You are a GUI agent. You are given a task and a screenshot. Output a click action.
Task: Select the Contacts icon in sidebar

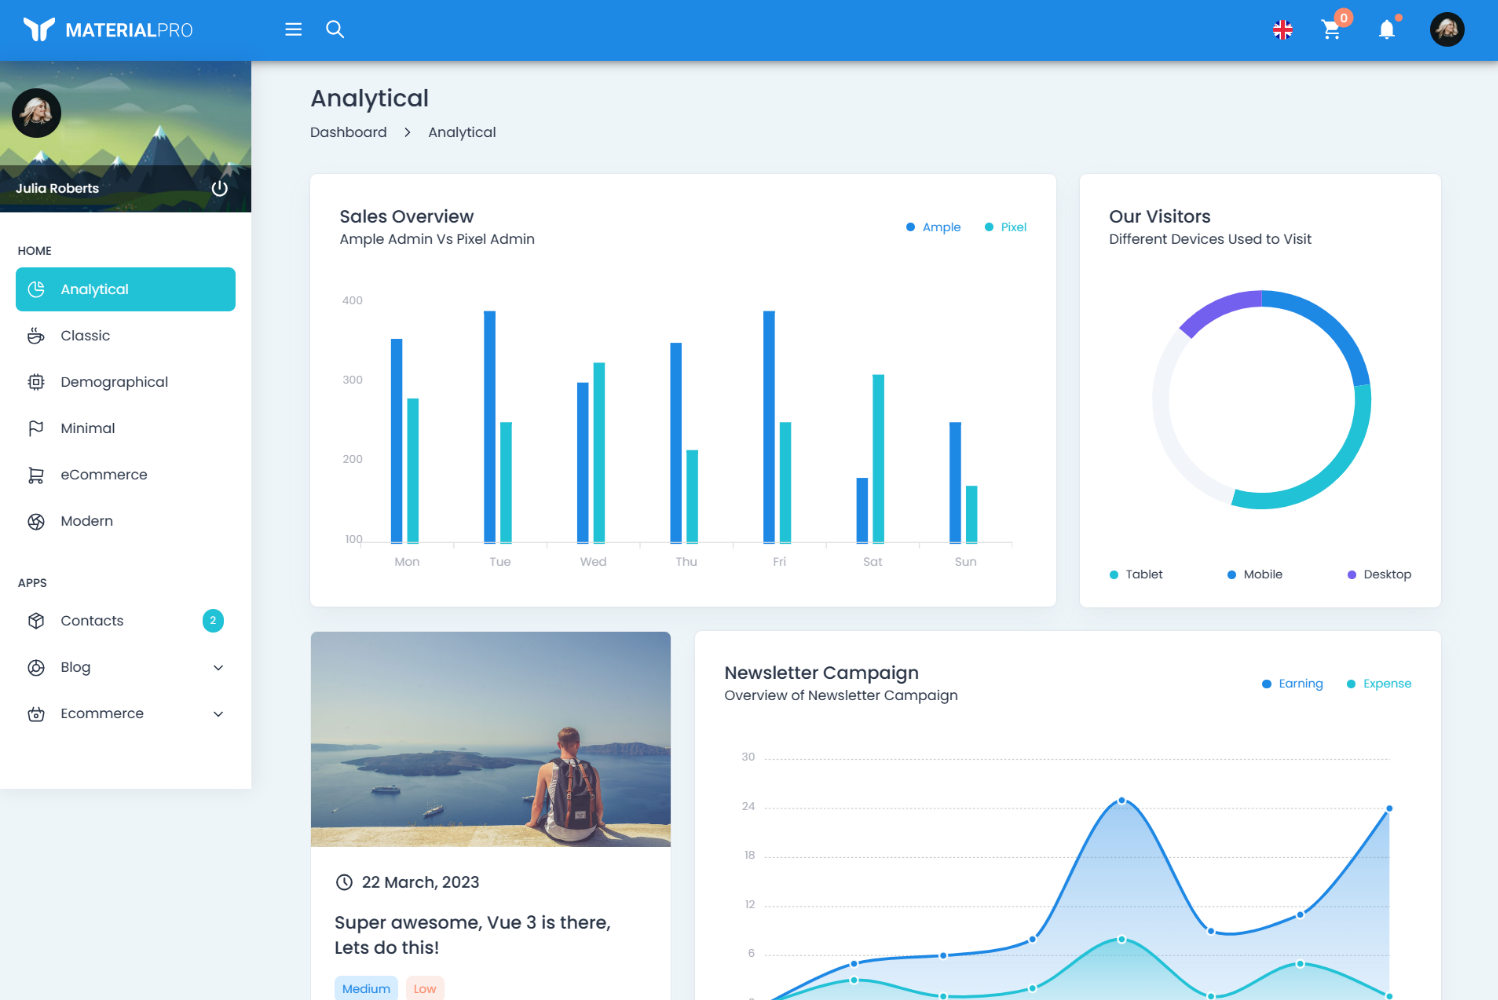[36, 620]
